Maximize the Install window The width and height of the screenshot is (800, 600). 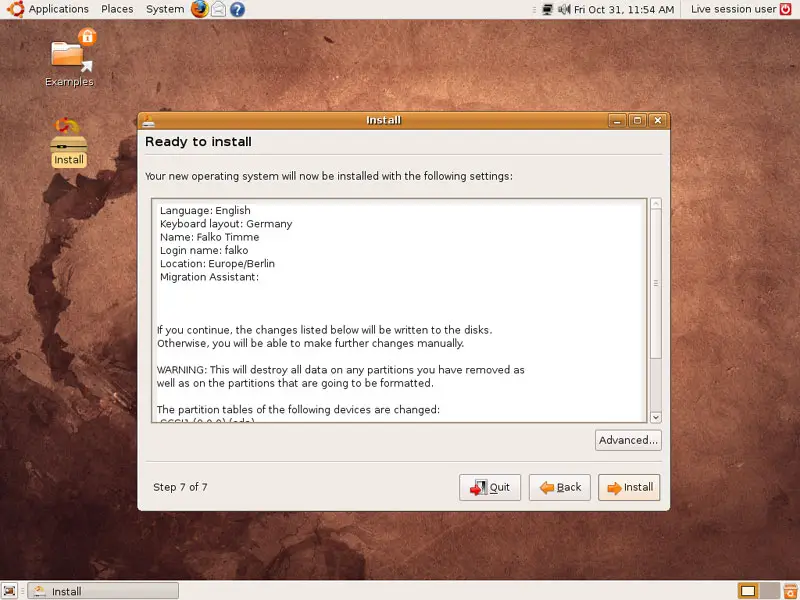click(637, 120)
